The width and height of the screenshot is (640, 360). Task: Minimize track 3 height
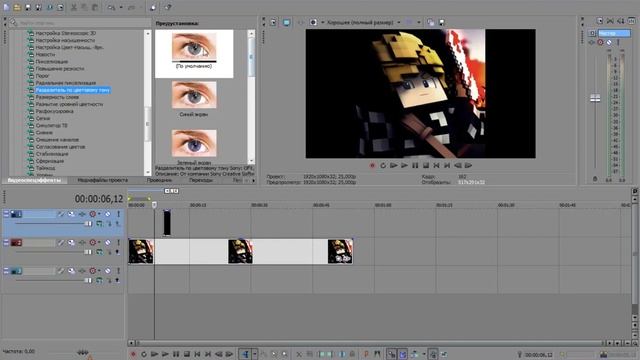click(x=6, y=270)
